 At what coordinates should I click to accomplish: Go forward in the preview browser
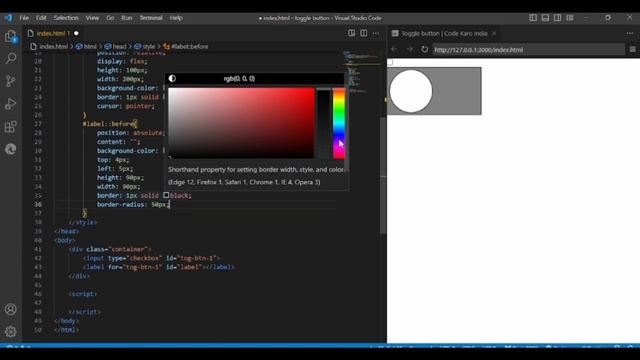pyautogui.click(x=409, y=49)
